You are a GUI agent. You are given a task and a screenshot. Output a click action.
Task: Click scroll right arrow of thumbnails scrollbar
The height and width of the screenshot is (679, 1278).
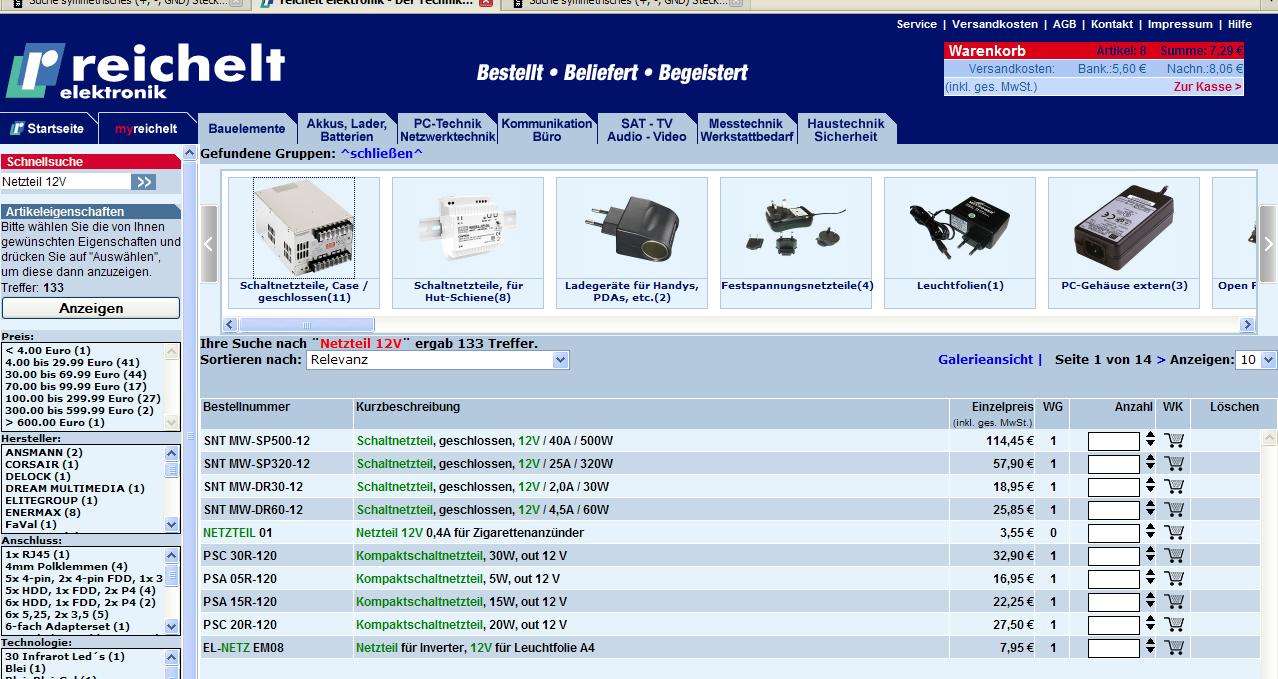(1247, 325)
